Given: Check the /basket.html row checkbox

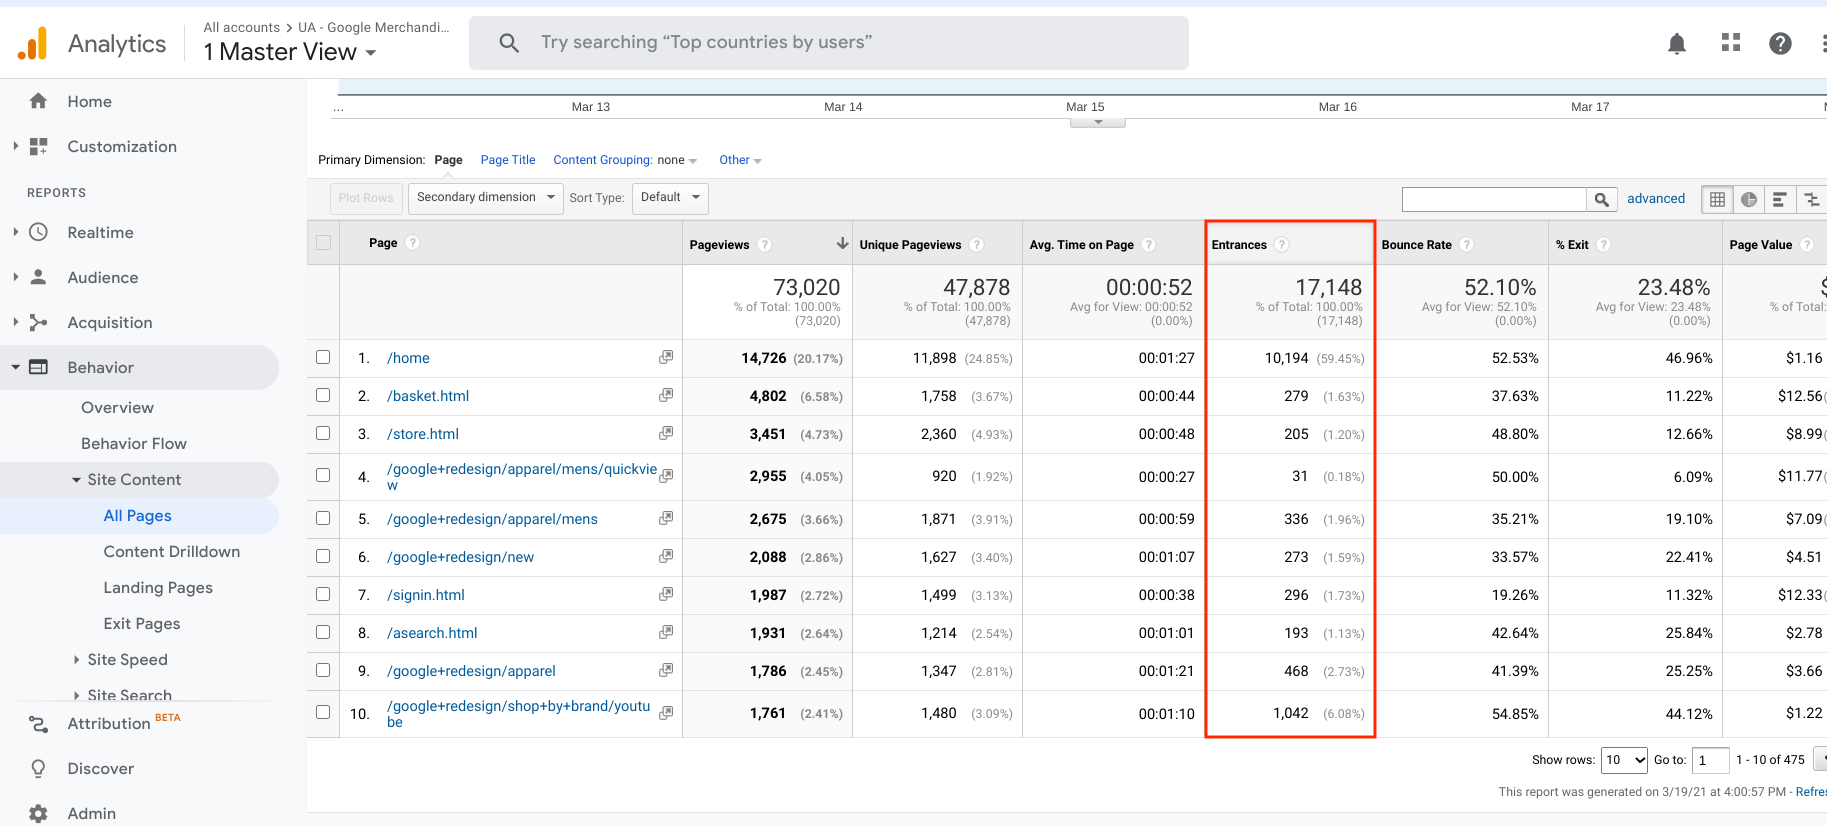Looking at the screenshot, I should point(323,395).
